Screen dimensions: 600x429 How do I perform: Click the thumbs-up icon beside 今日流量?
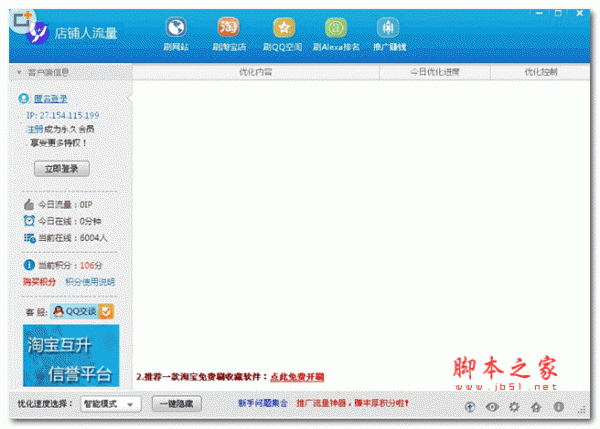29,204
